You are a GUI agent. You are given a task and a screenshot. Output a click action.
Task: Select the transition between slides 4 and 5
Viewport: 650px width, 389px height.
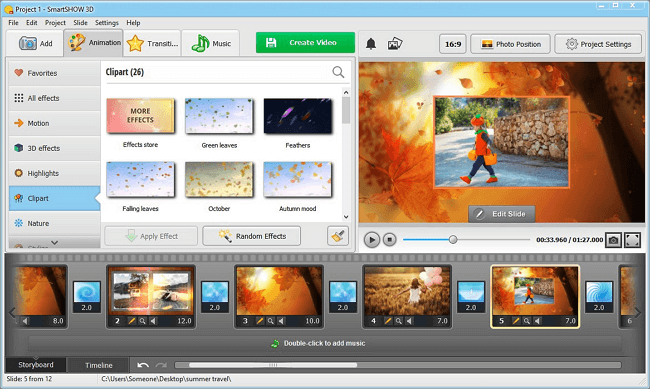coord(471,297)
